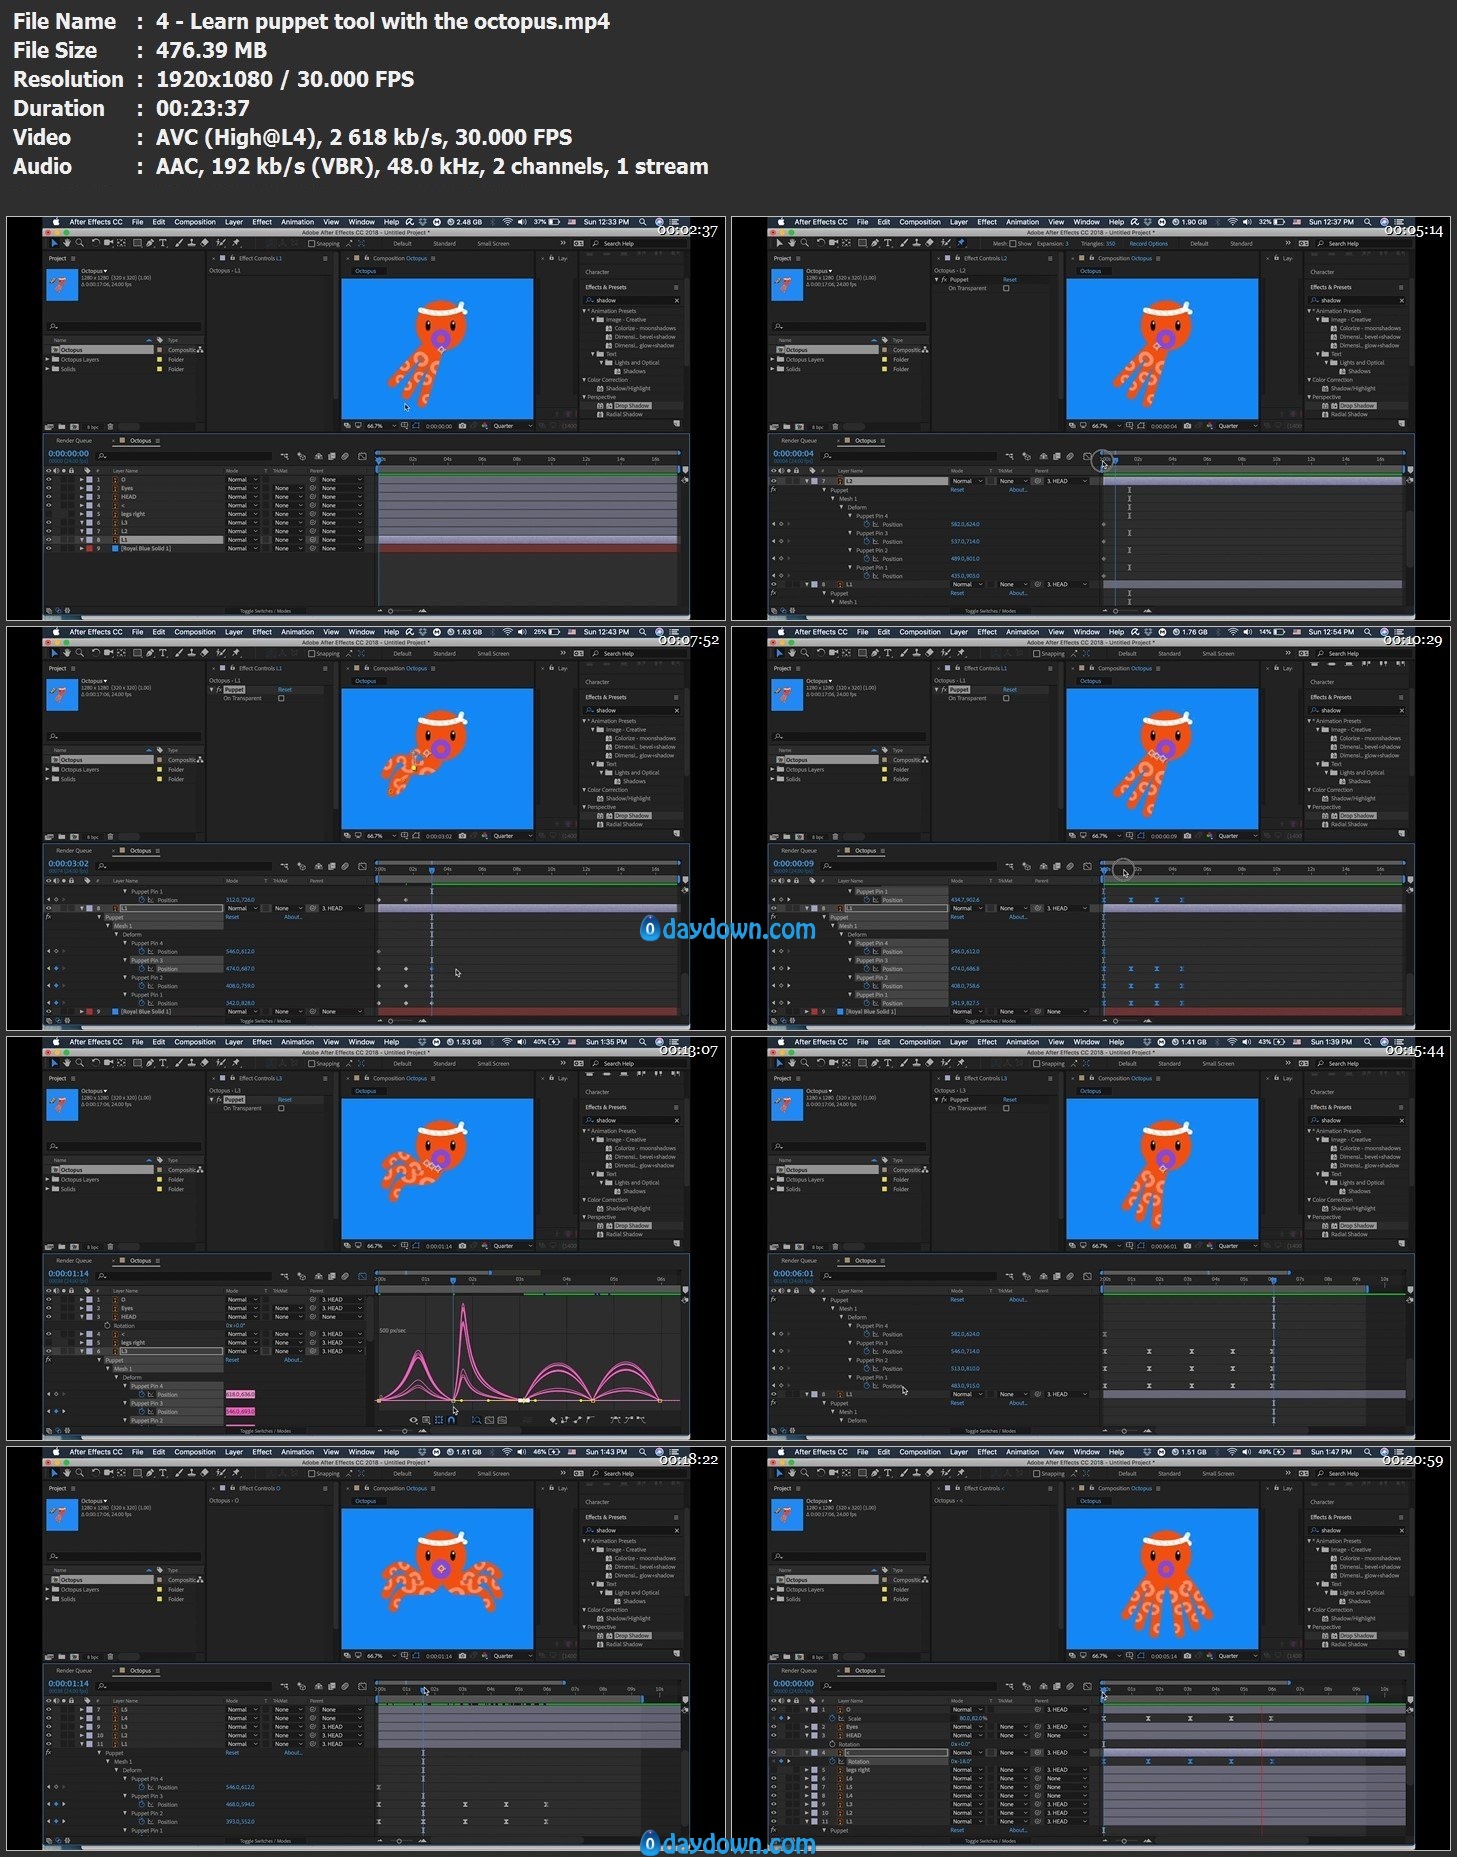Select the Zoom tool in the 00:02:37 frame

(80, 243)
